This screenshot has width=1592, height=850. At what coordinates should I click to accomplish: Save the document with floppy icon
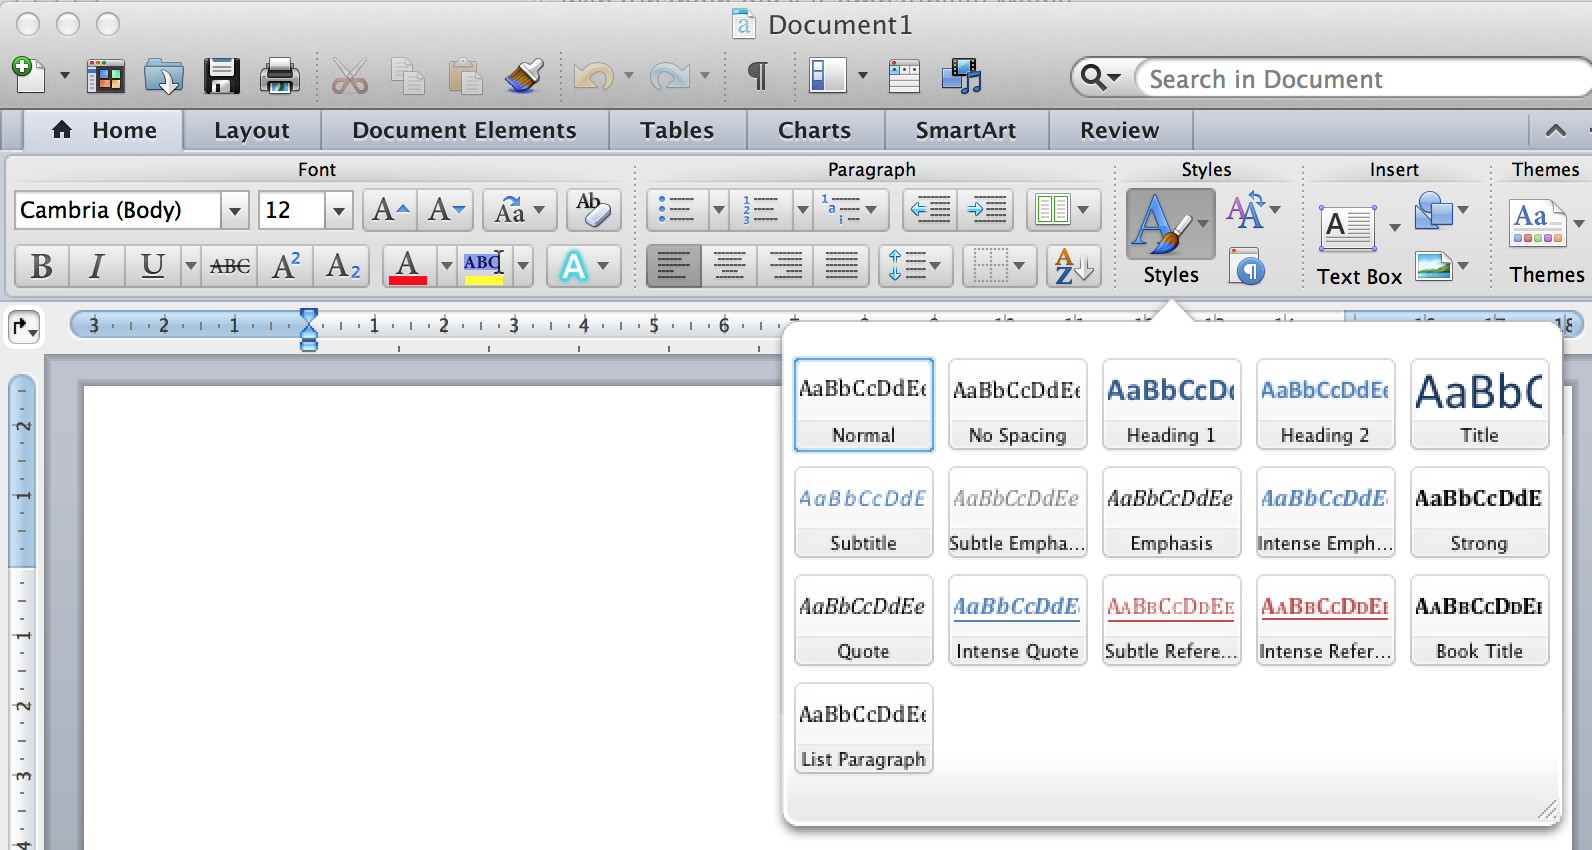pos(222,76)
